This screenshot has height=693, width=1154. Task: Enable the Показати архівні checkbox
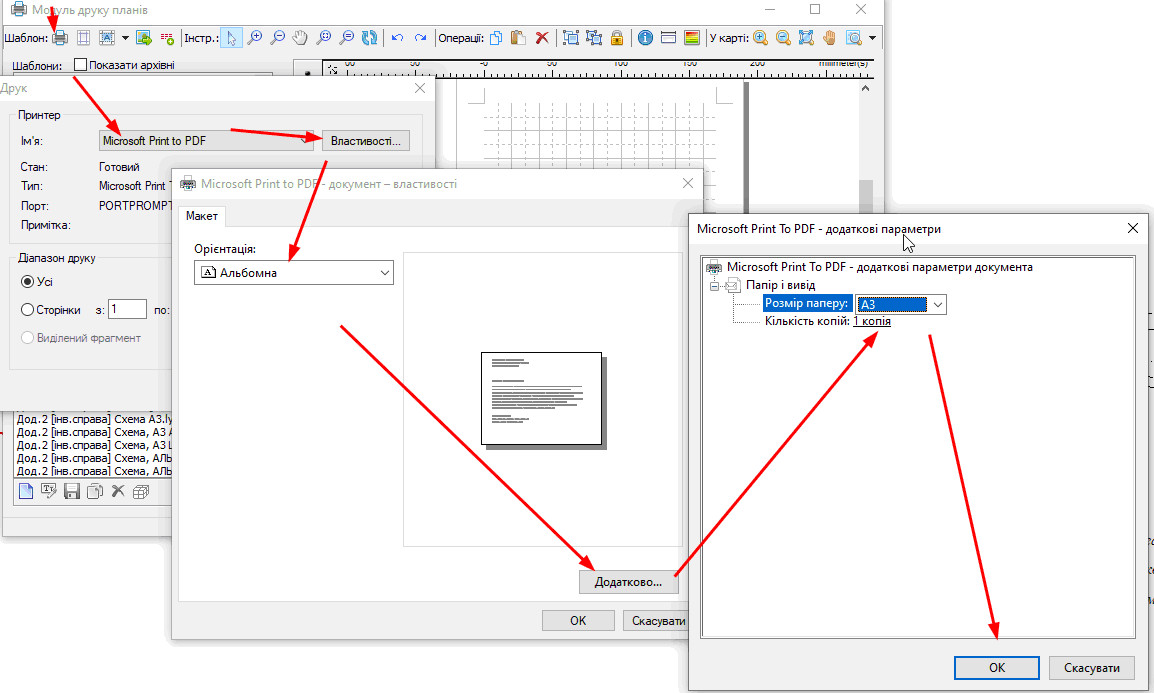click(81, 66)
